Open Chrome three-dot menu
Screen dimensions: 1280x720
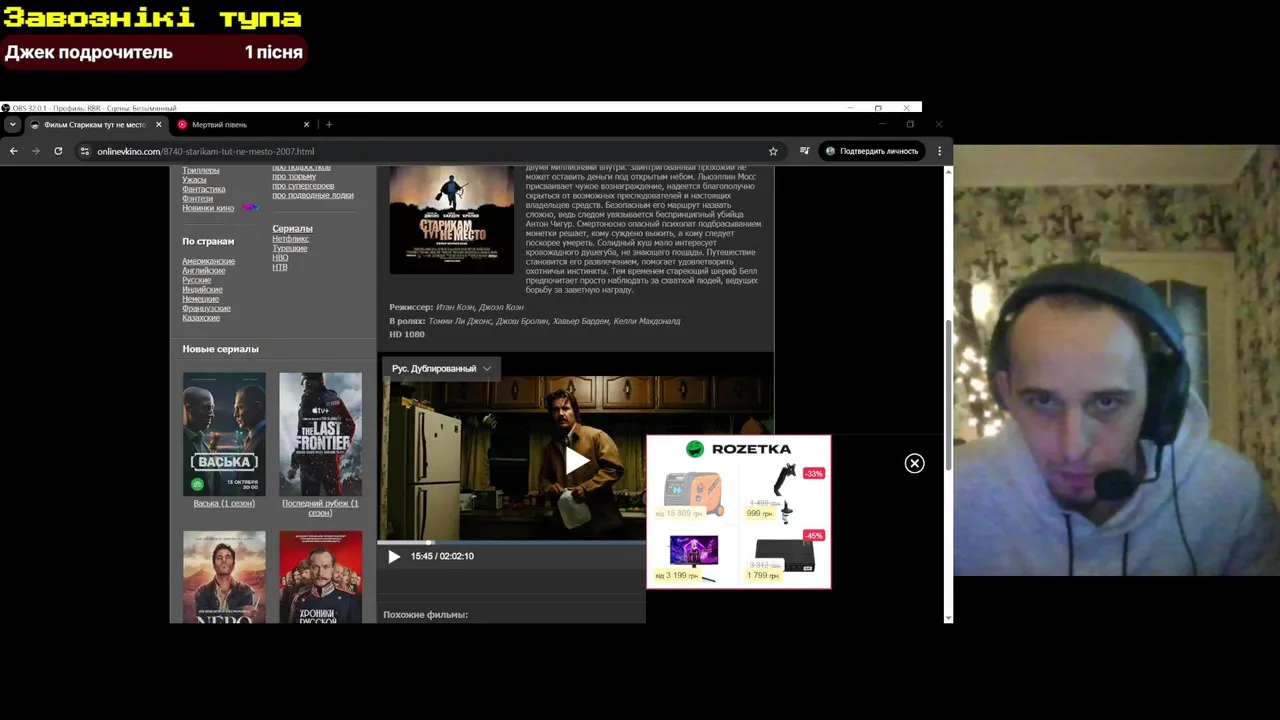[x=939, y=151]
